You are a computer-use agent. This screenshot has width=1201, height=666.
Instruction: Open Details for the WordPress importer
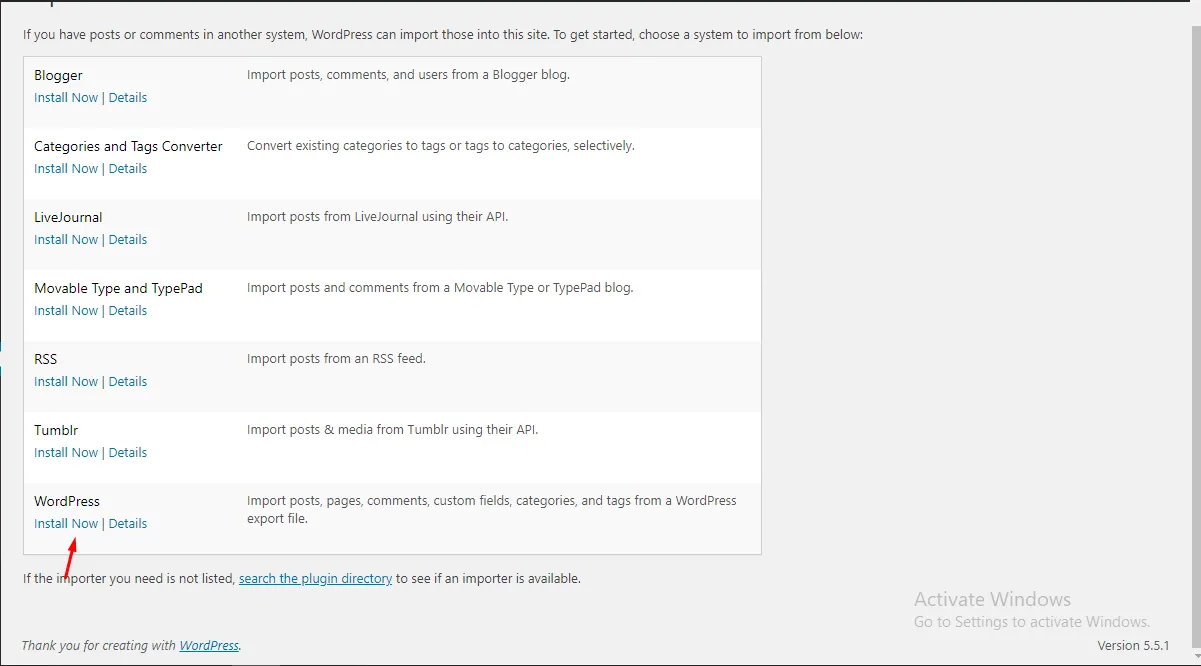(128, 524)
